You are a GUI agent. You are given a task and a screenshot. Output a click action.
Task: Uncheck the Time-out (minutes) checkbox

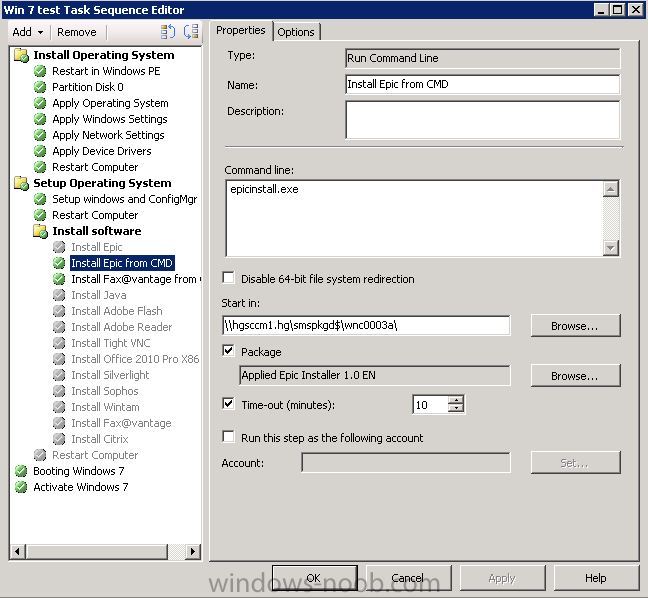pyautogui.click(x=228, y=403)
